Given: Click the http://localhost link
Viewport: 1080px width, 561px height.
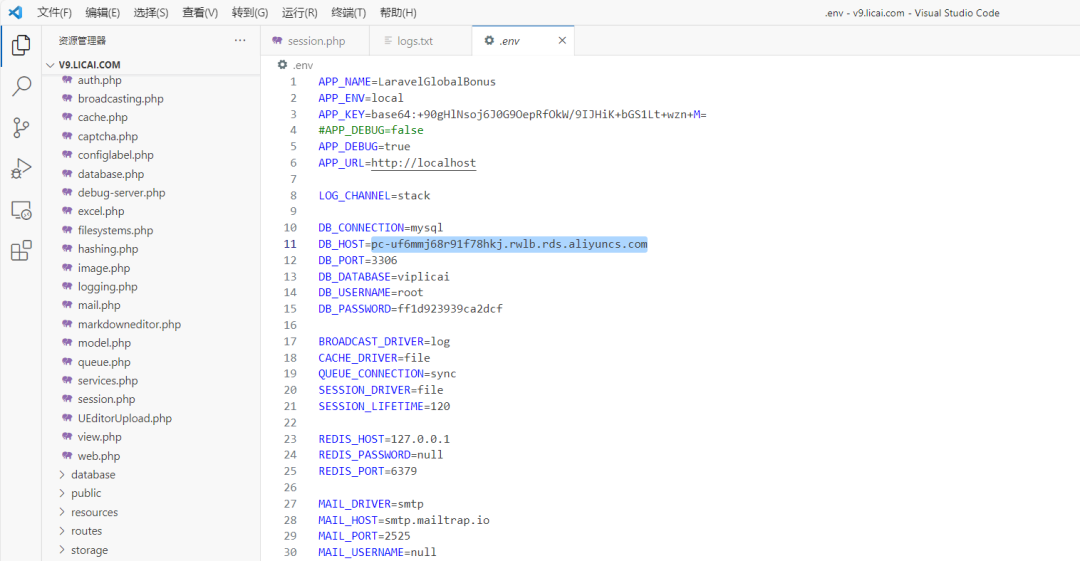Looking at the screenshot, I should (x=424, y=163).
